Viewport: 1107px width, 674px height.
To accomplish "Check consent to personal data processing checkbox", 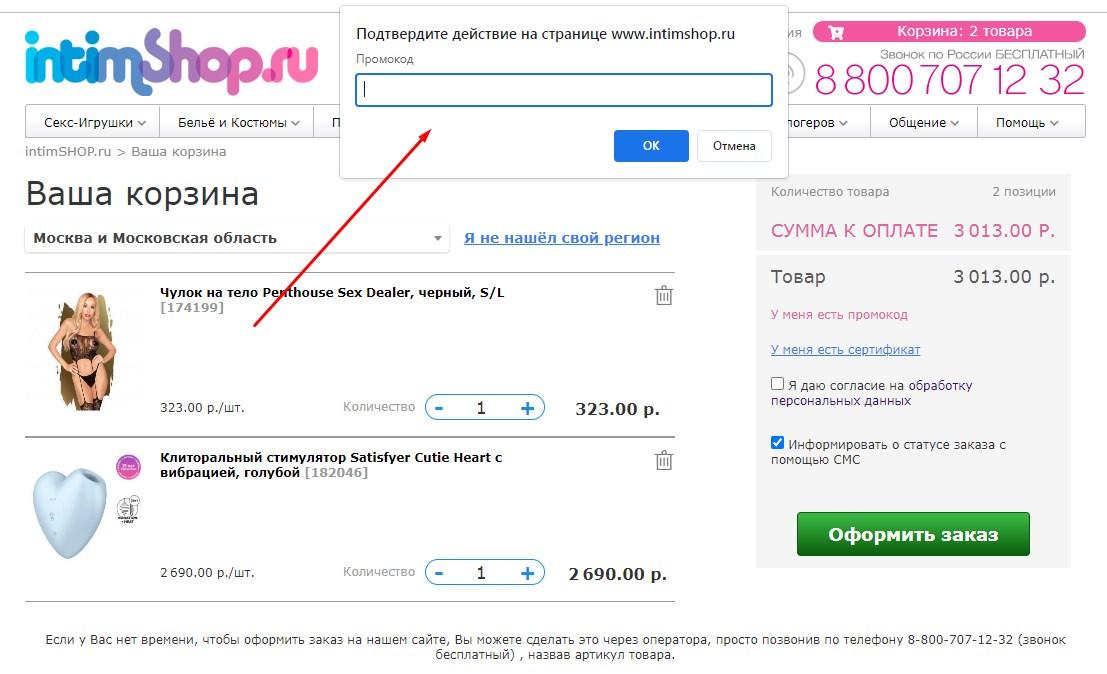I will pyautogui.click(x=777, y=384).
